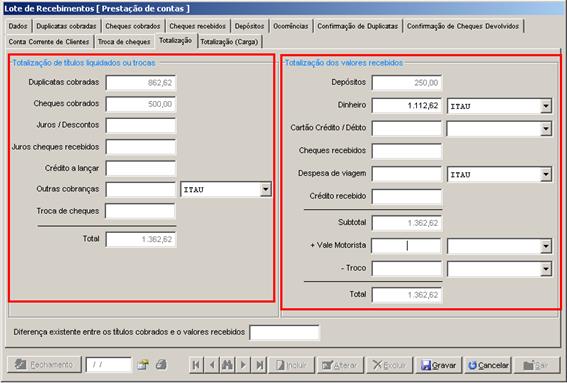Viewport: 567px width, 383px height.
Task: Expand the Despesa de viagem ITAU dropdown
Action: click(x=546, y=174)
